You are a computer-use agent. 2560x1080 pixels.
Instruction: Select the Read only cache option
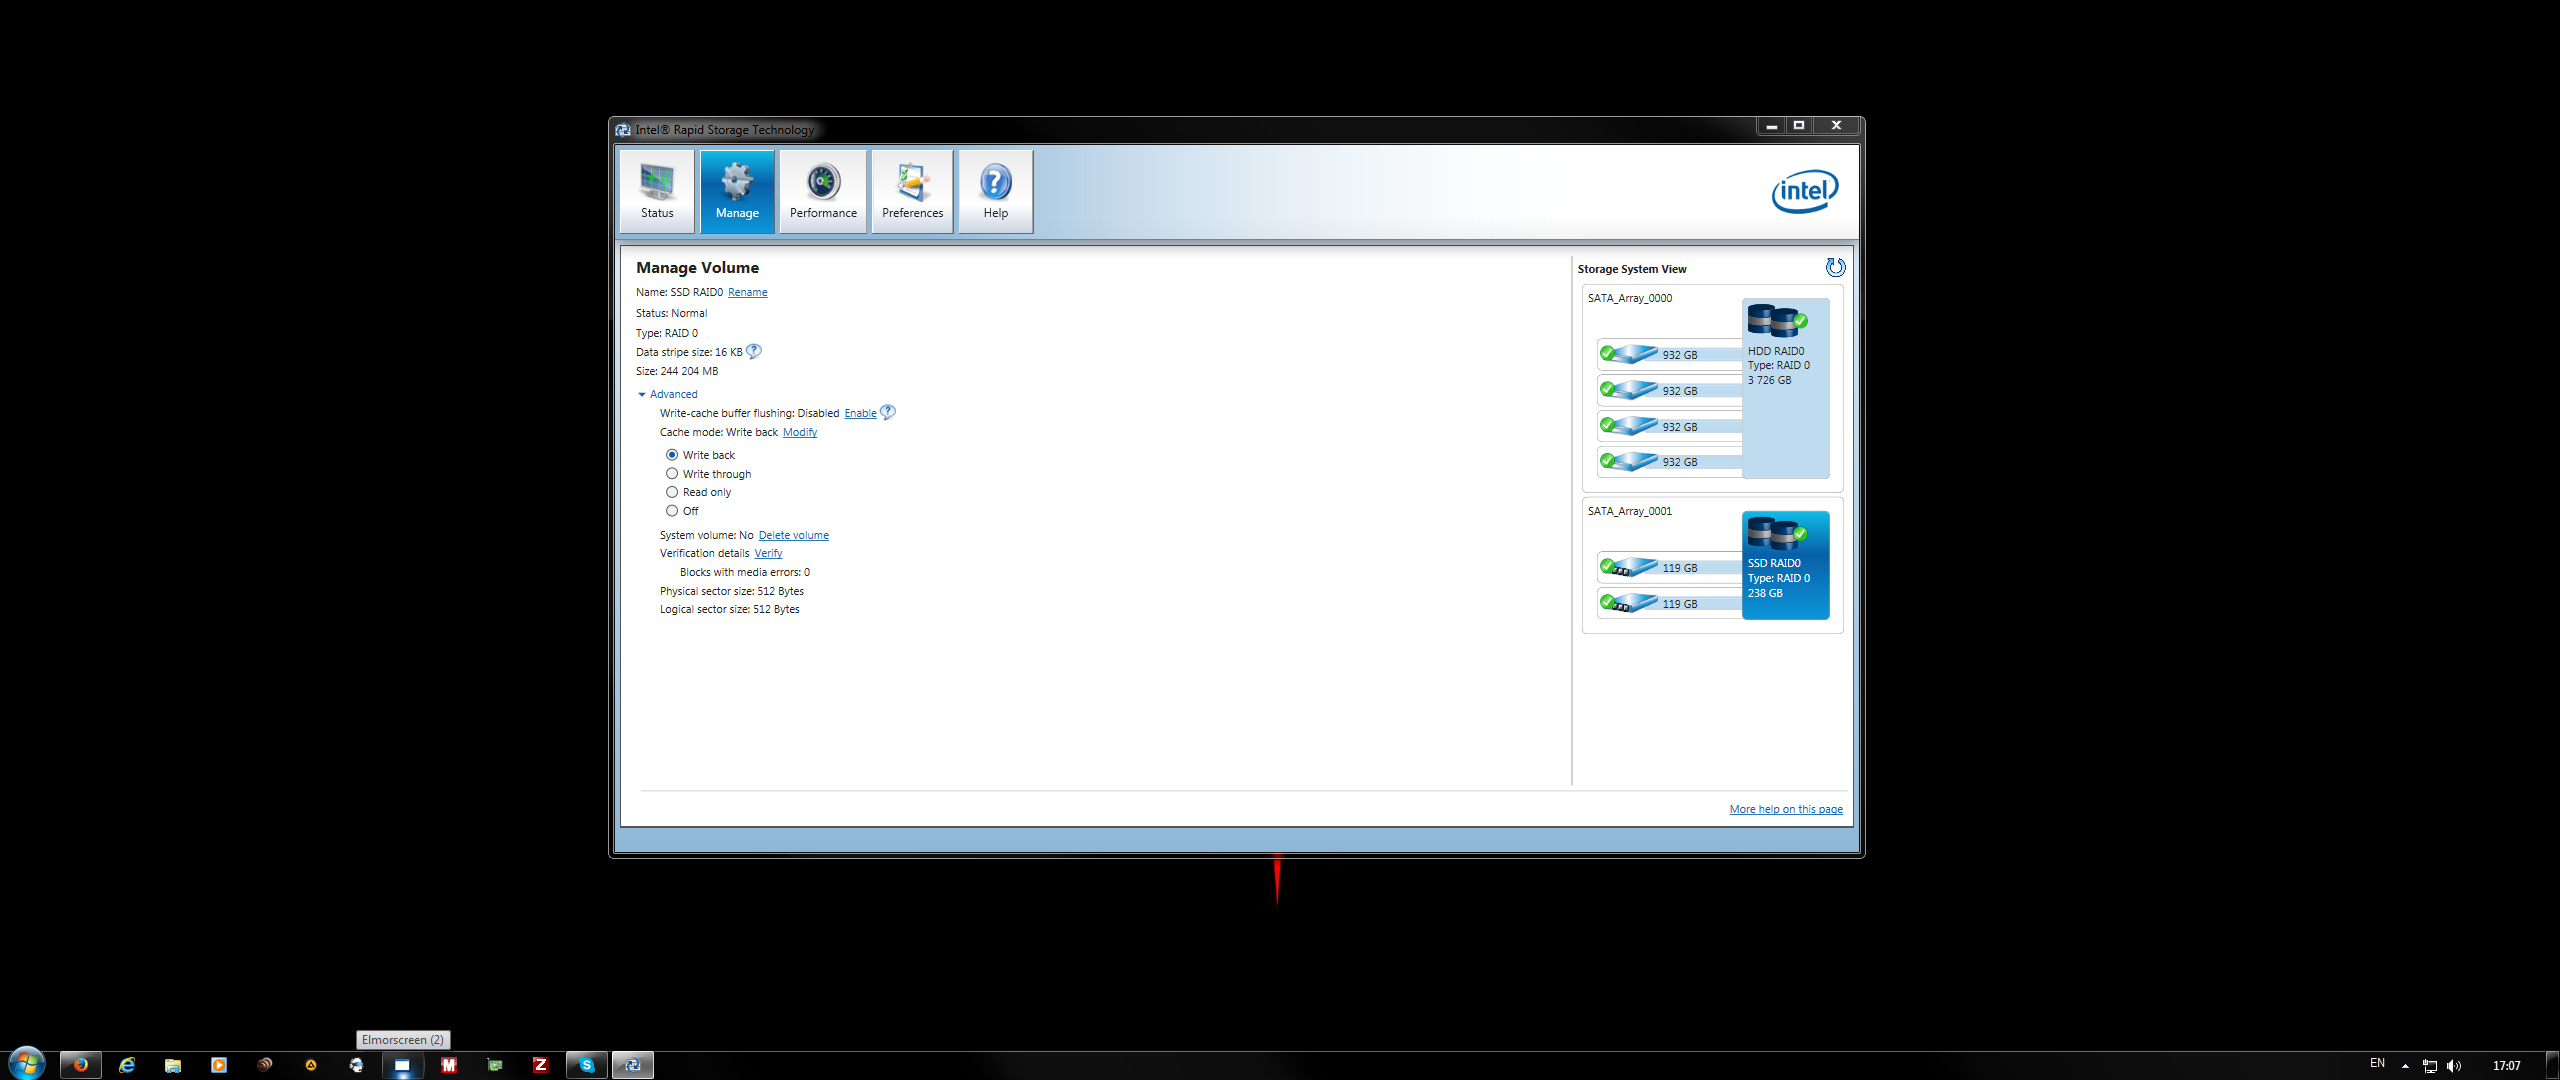point(672,492)
